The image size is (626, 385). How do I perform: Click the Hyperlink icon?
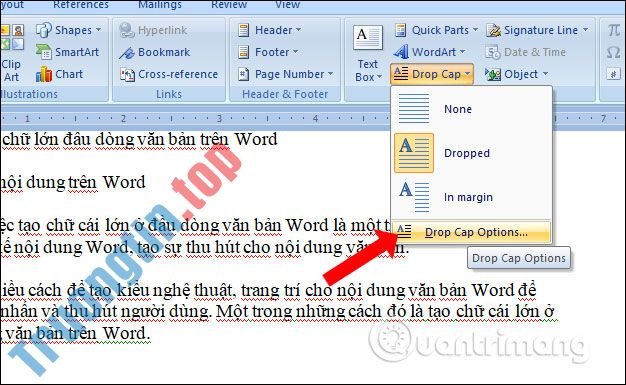coord(127,30)
